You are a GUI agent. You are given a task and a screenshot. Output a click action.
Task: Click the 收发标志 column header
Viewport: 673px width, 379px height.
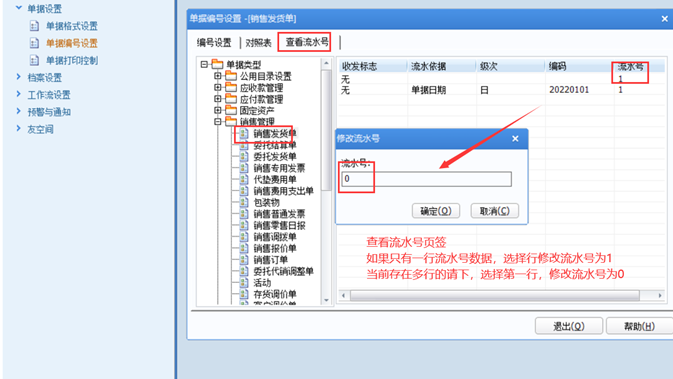373,67
